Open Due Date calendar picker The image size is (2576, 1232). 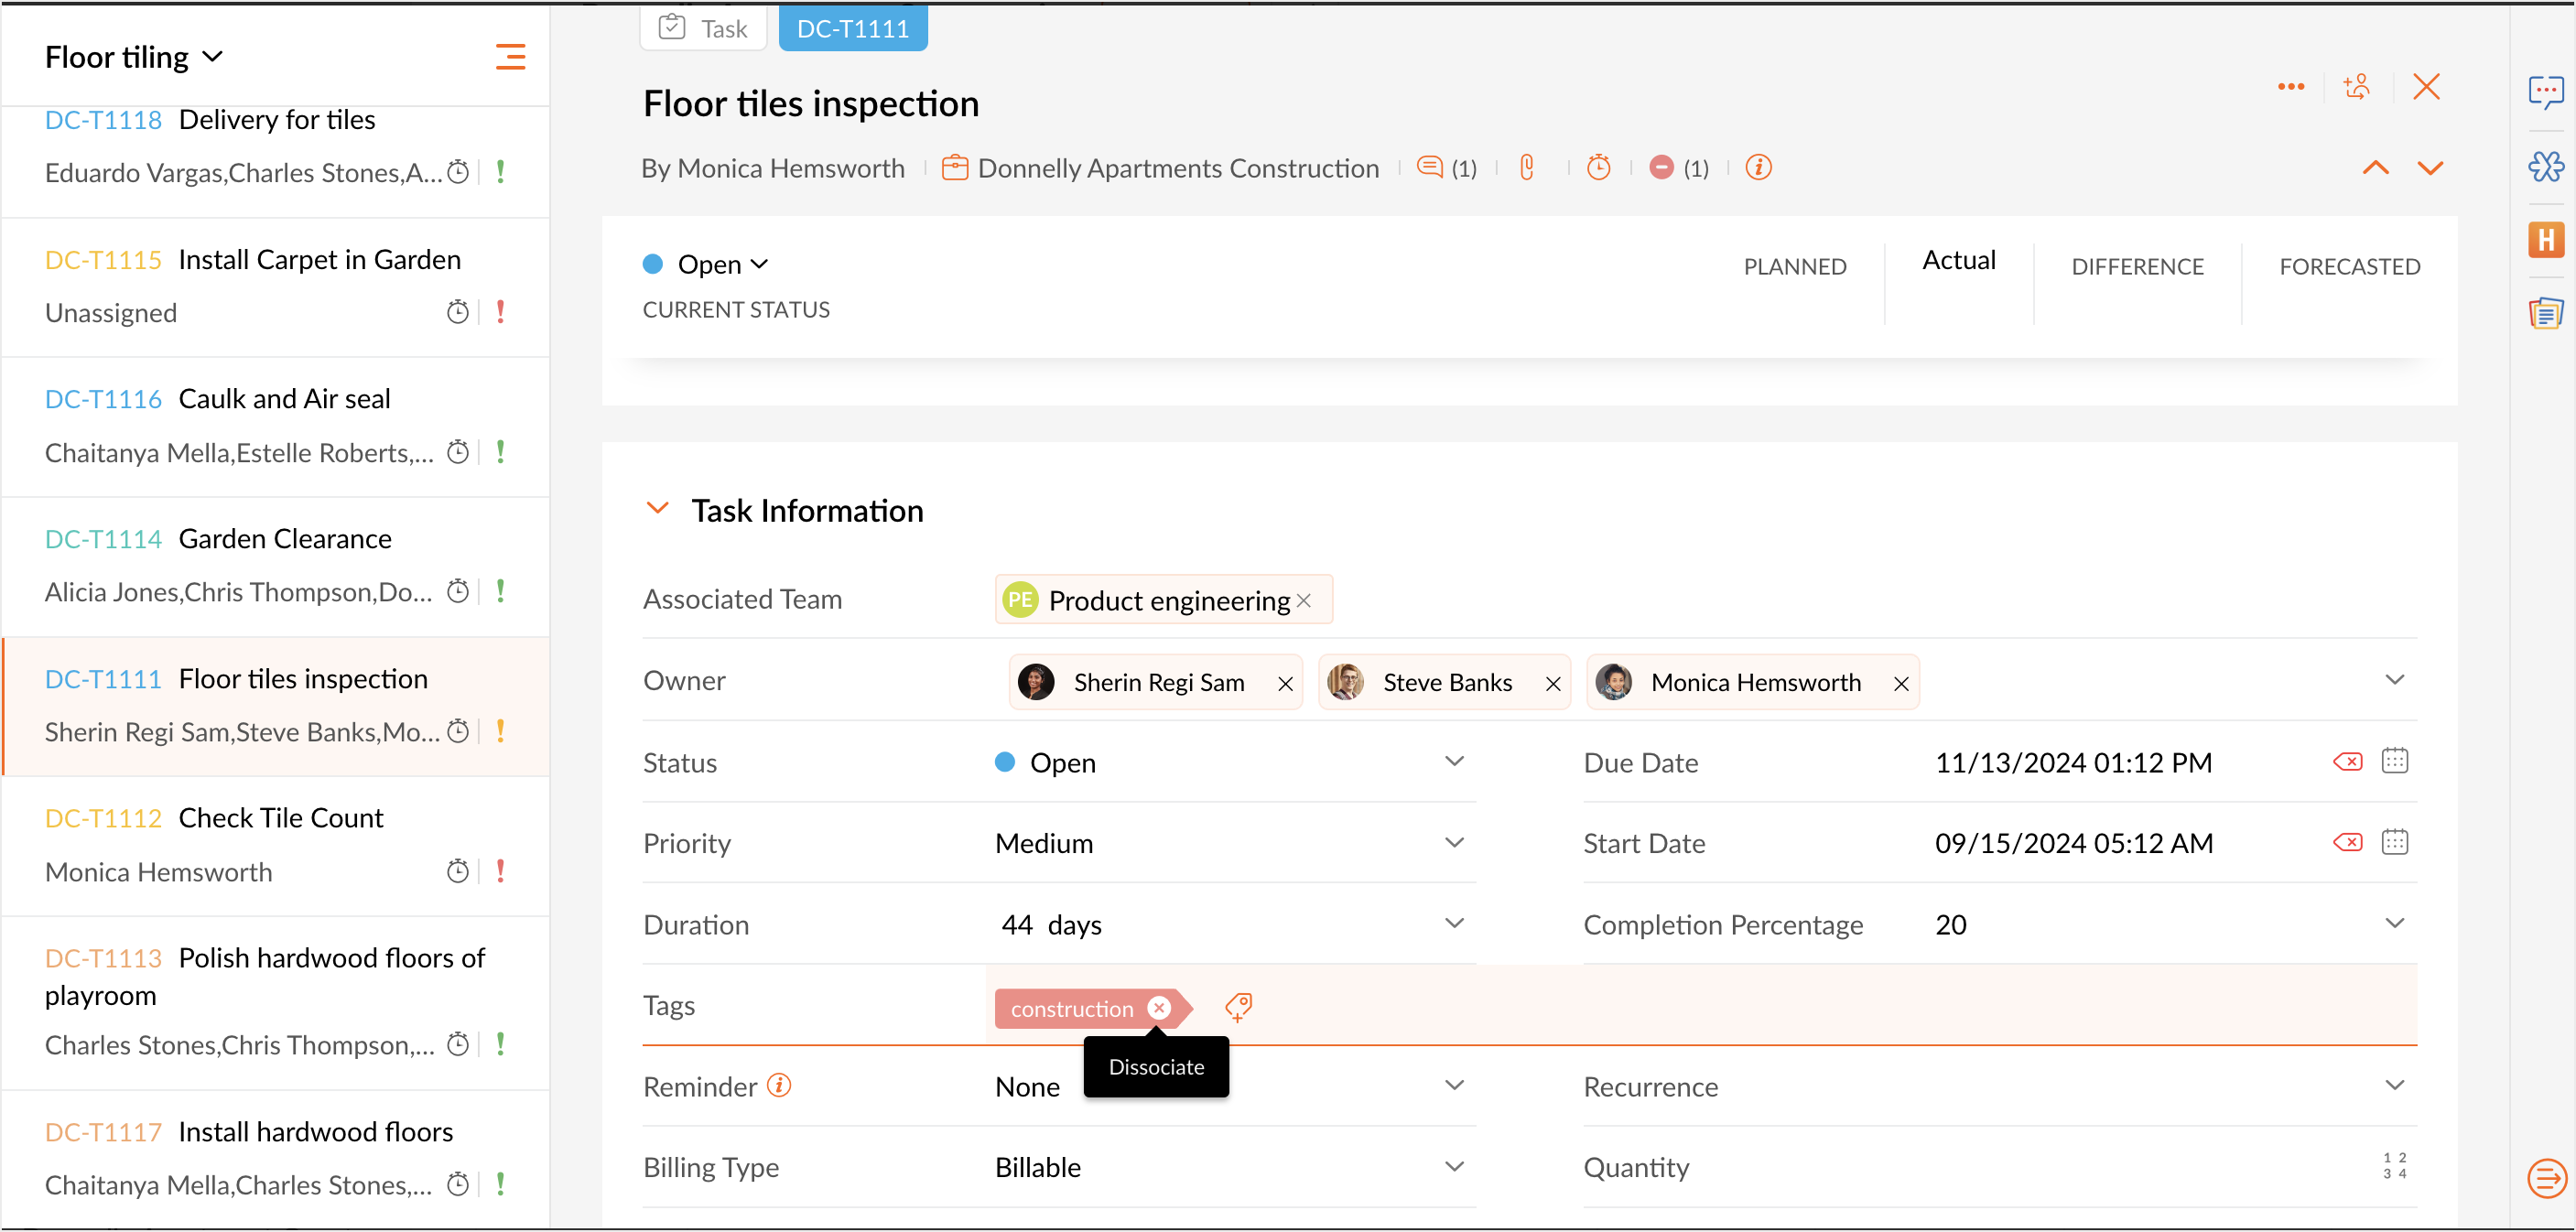[x=2395, y=762]
